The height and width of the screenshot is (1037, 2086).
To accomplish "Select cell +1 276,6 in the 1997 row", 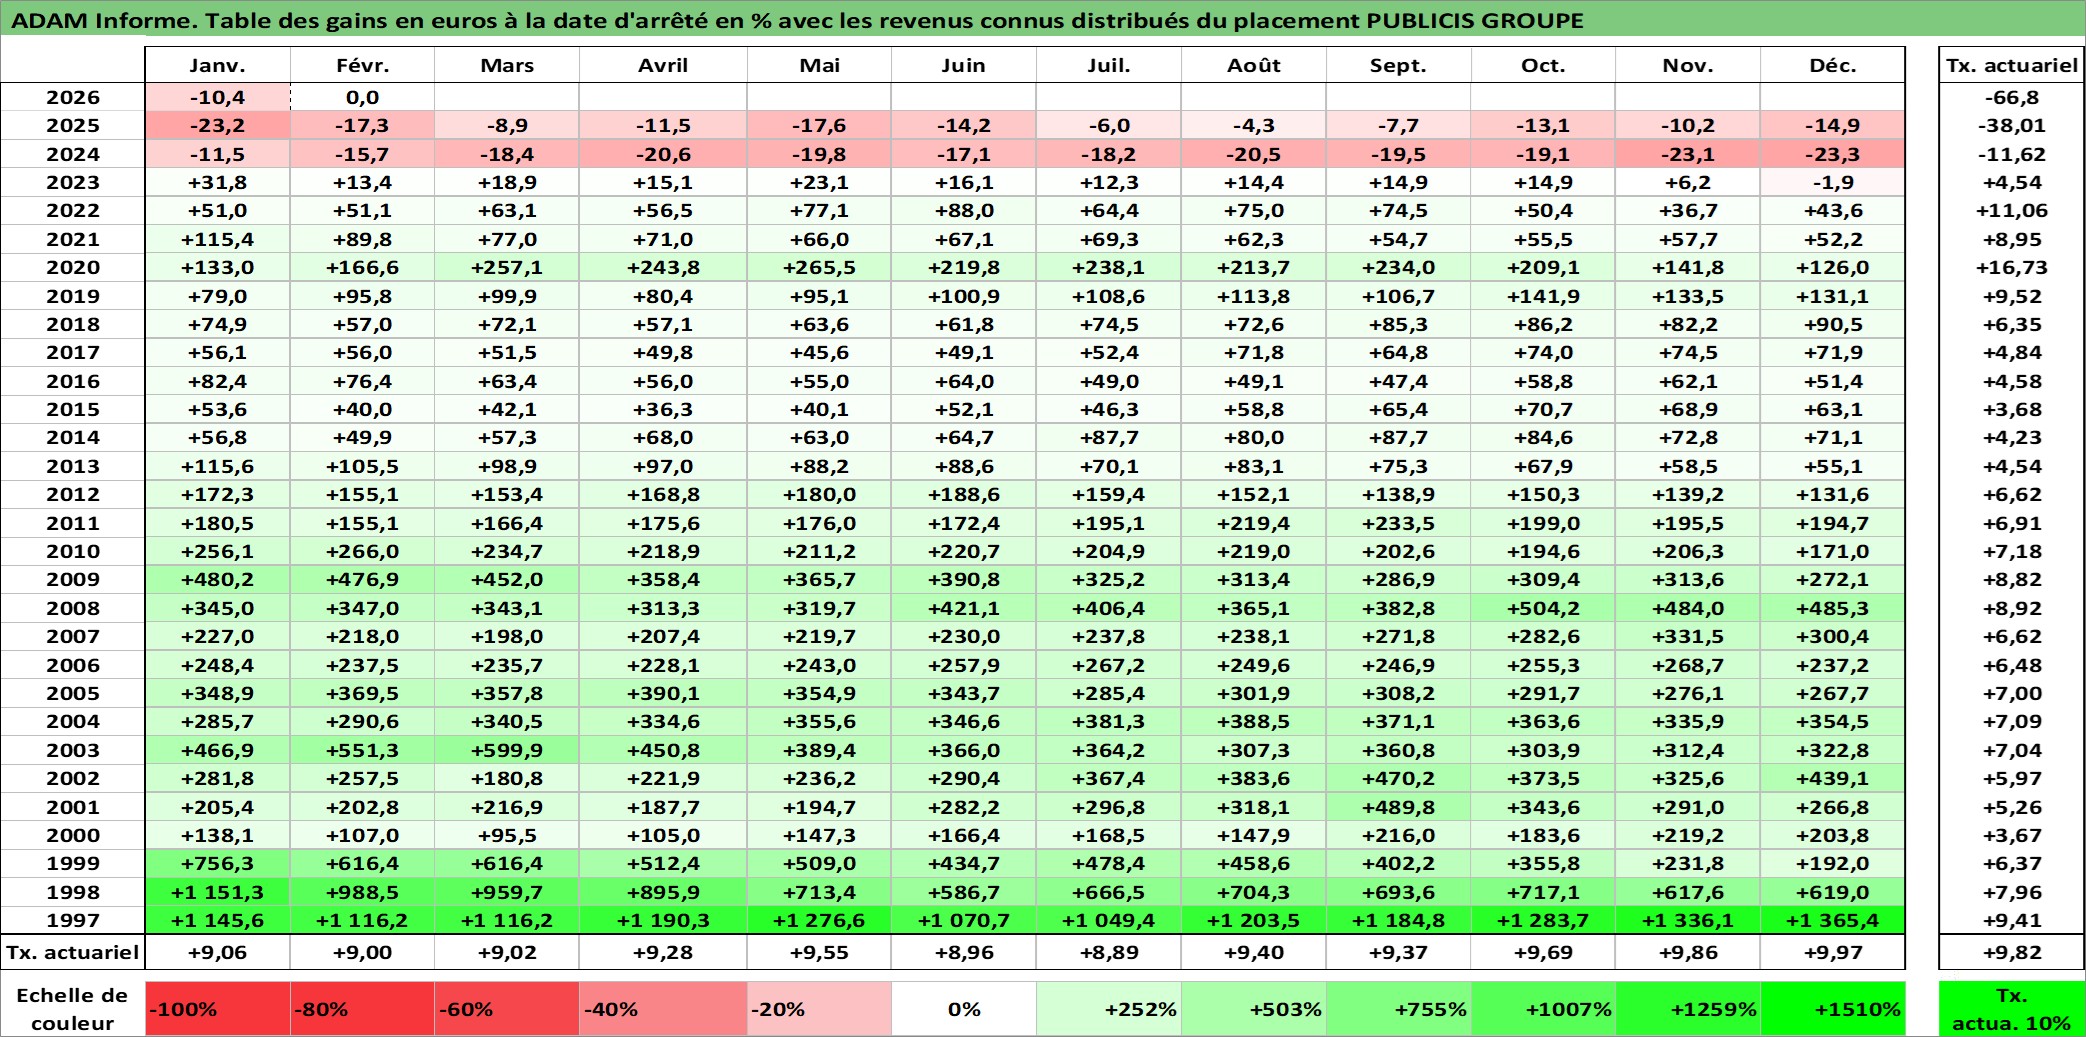I will pyautogui.click(x=819, y=920).
